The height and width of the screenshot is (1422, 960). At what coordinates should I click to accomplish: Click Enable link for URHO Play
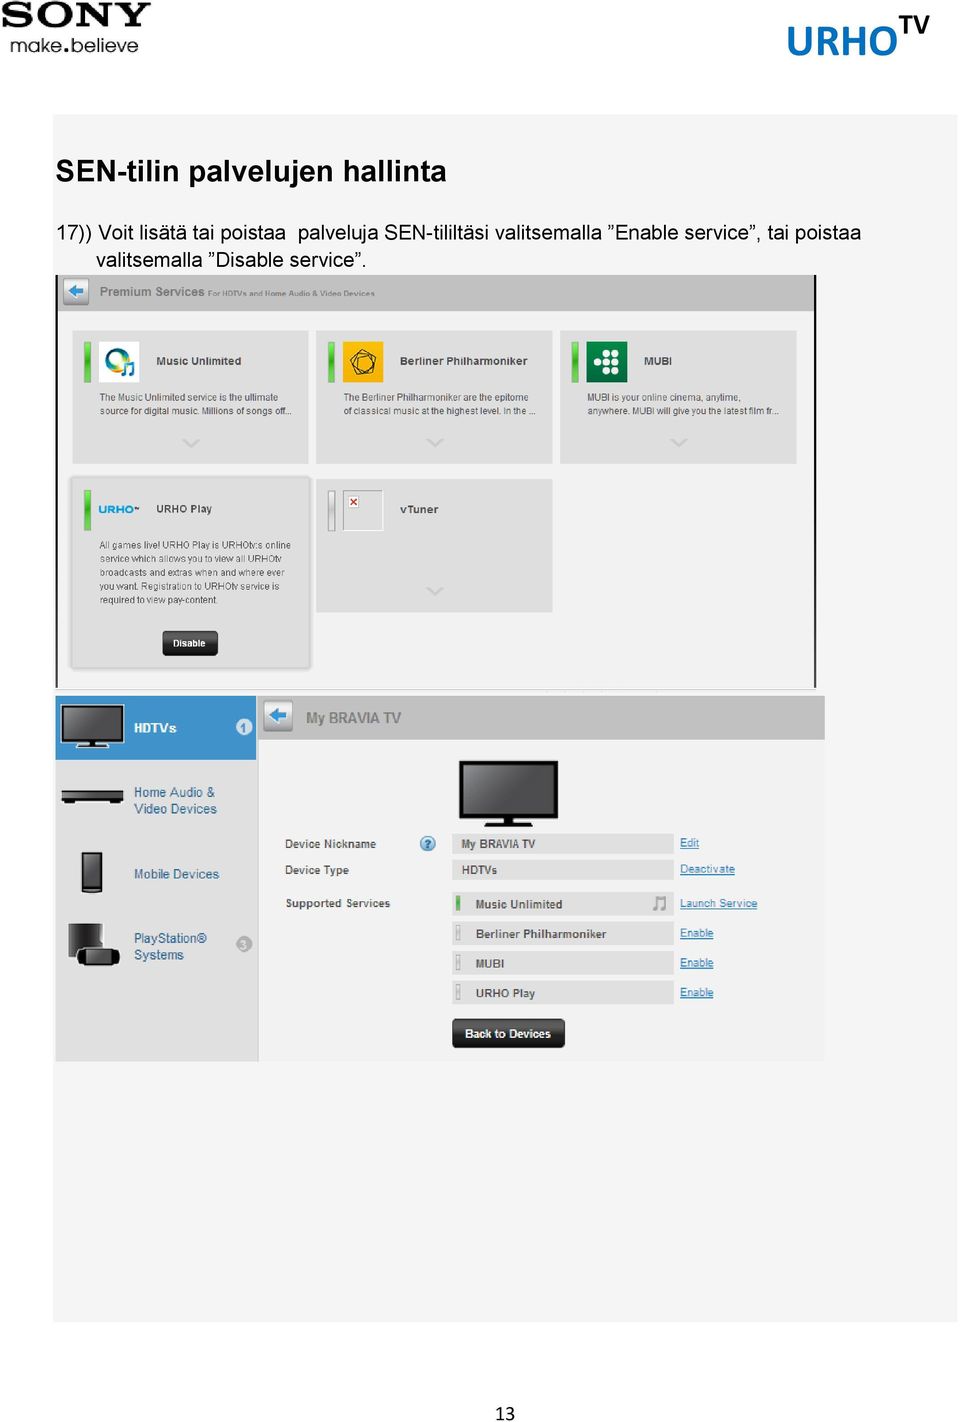click(x=696, y=992)
